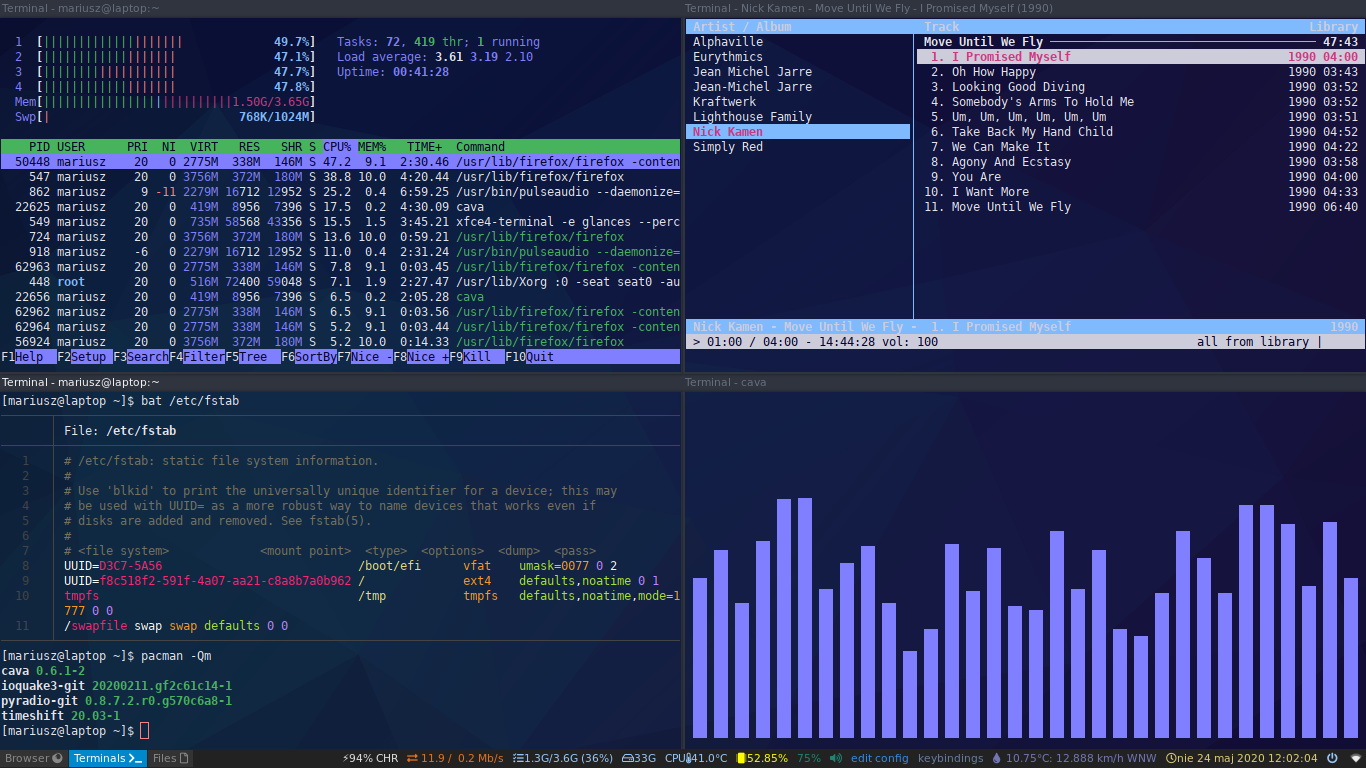Select the Simply Red artist in the library
This screenshot has height=768, width=1366.
(x=727, y=147)
